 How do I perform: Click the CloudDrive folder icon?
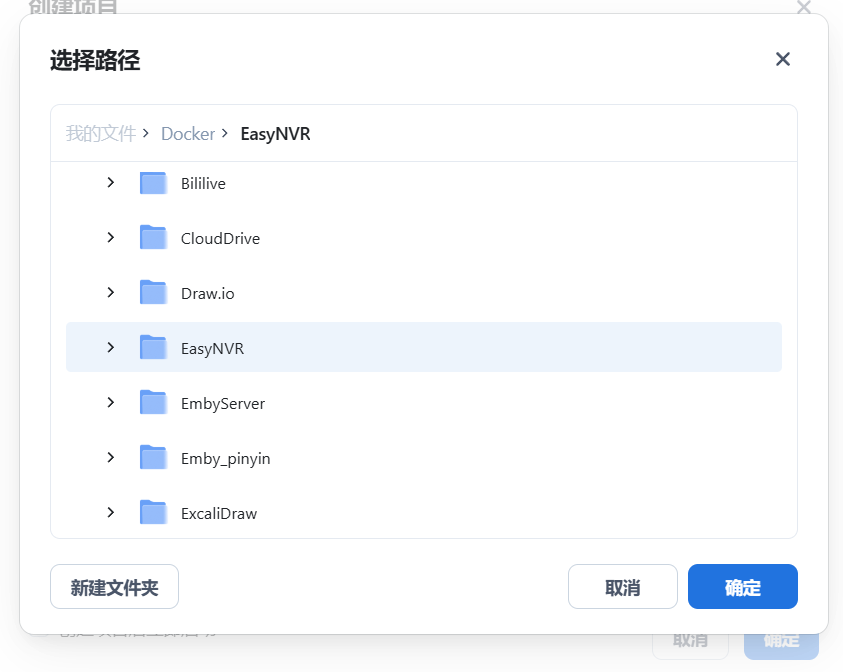[153, 238]
